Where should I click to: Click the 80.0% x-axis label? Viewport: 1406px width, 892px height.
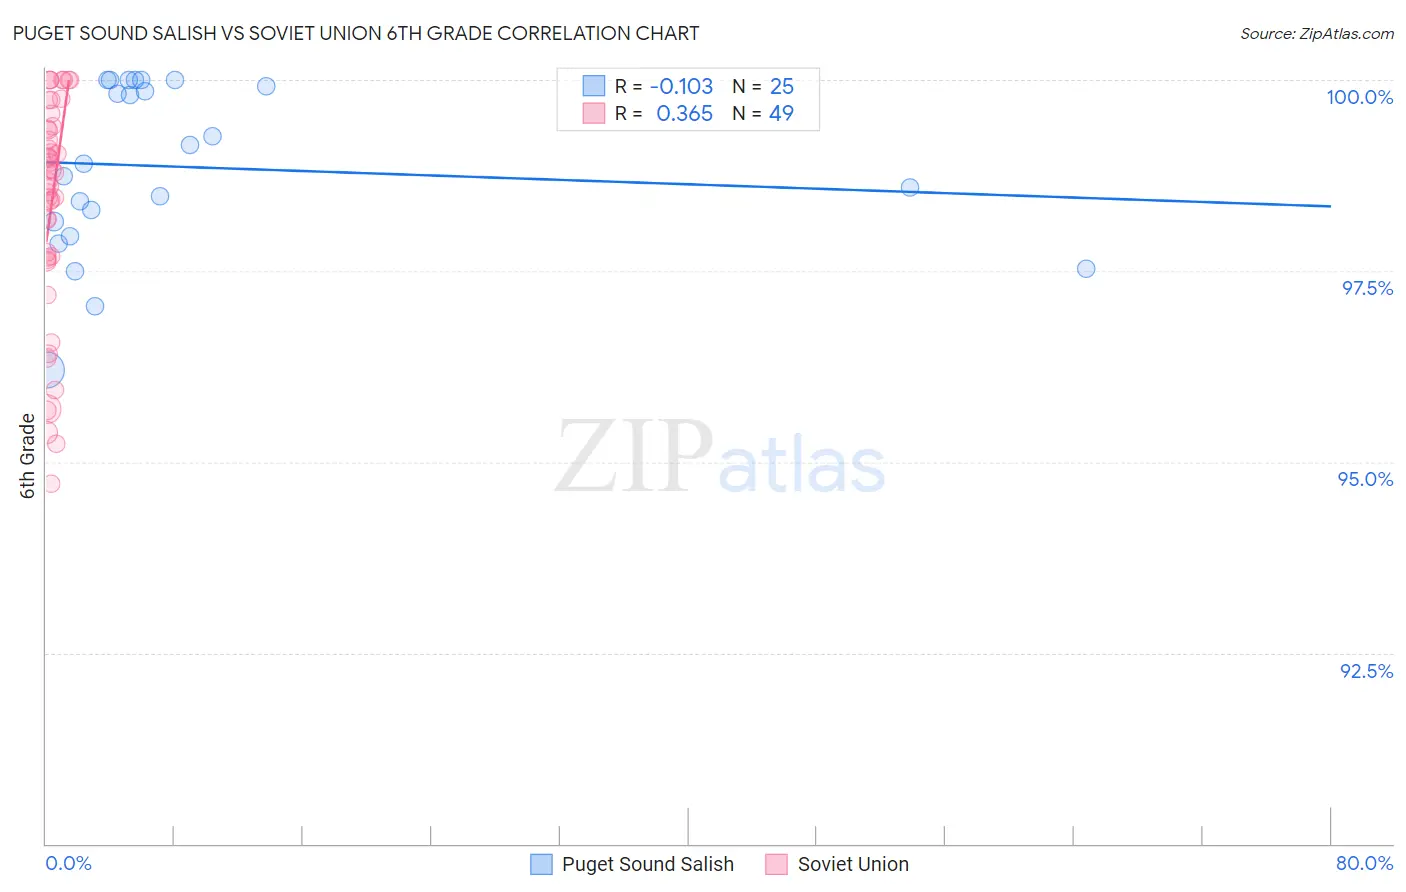pos(1364,863)
